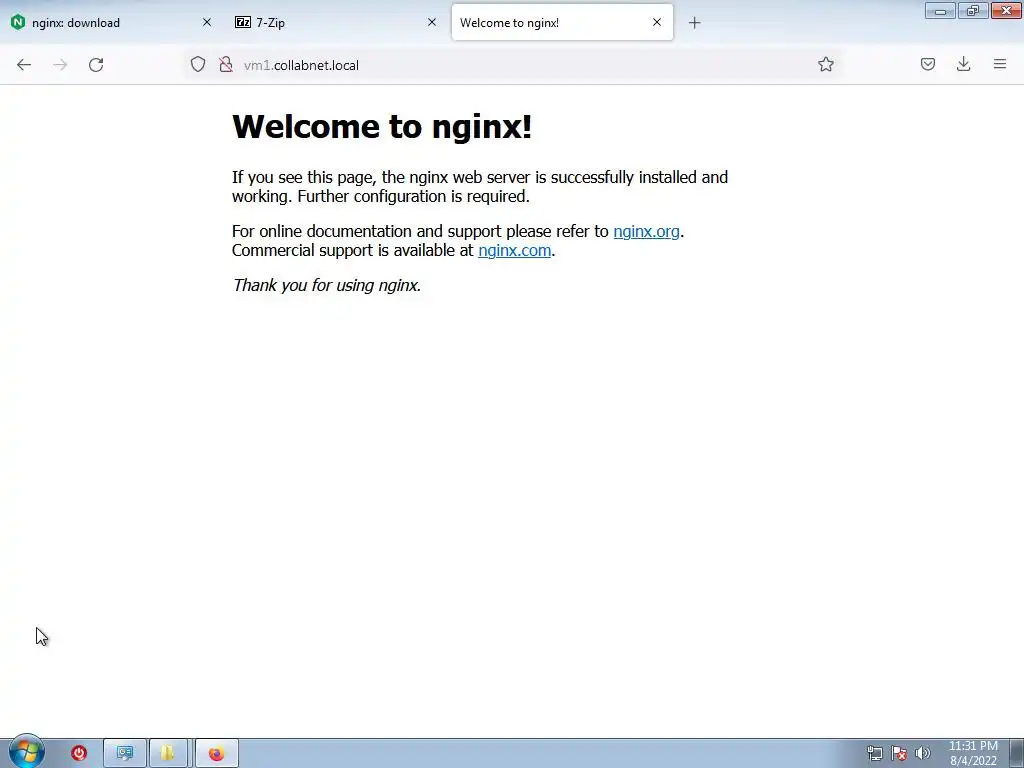Viewport: 1024px width, 768px height.
Task: Open the Windows Start menu
Action: [27, 752]
